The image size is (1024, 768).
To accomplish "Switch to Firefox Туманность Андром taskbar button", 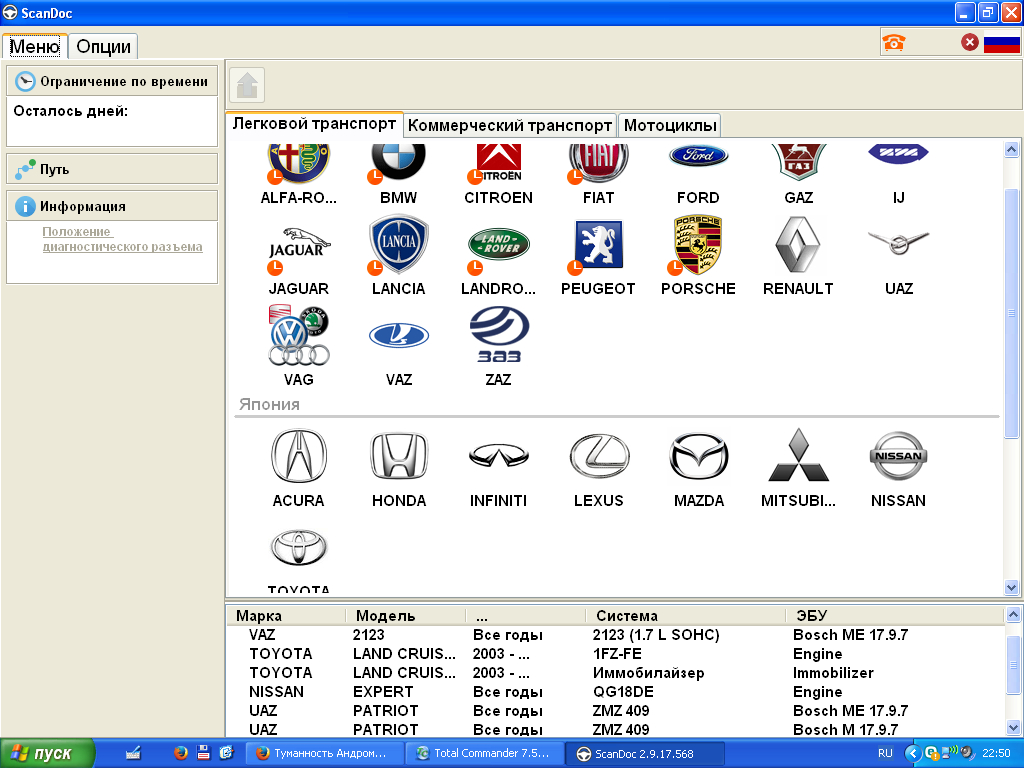I will click(x=326, y=754).
